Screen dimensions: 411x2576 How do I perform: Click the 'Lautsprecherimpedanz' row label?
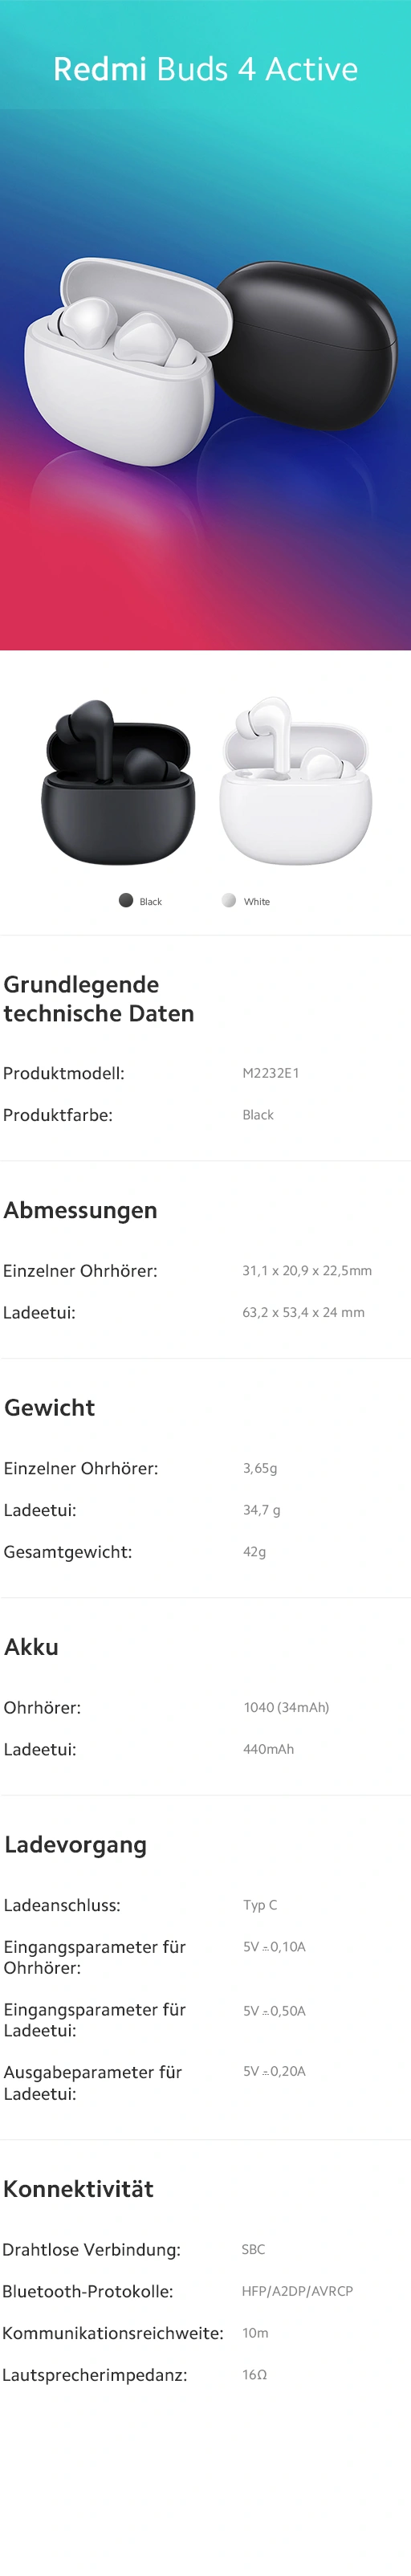tap(94, 2375)
